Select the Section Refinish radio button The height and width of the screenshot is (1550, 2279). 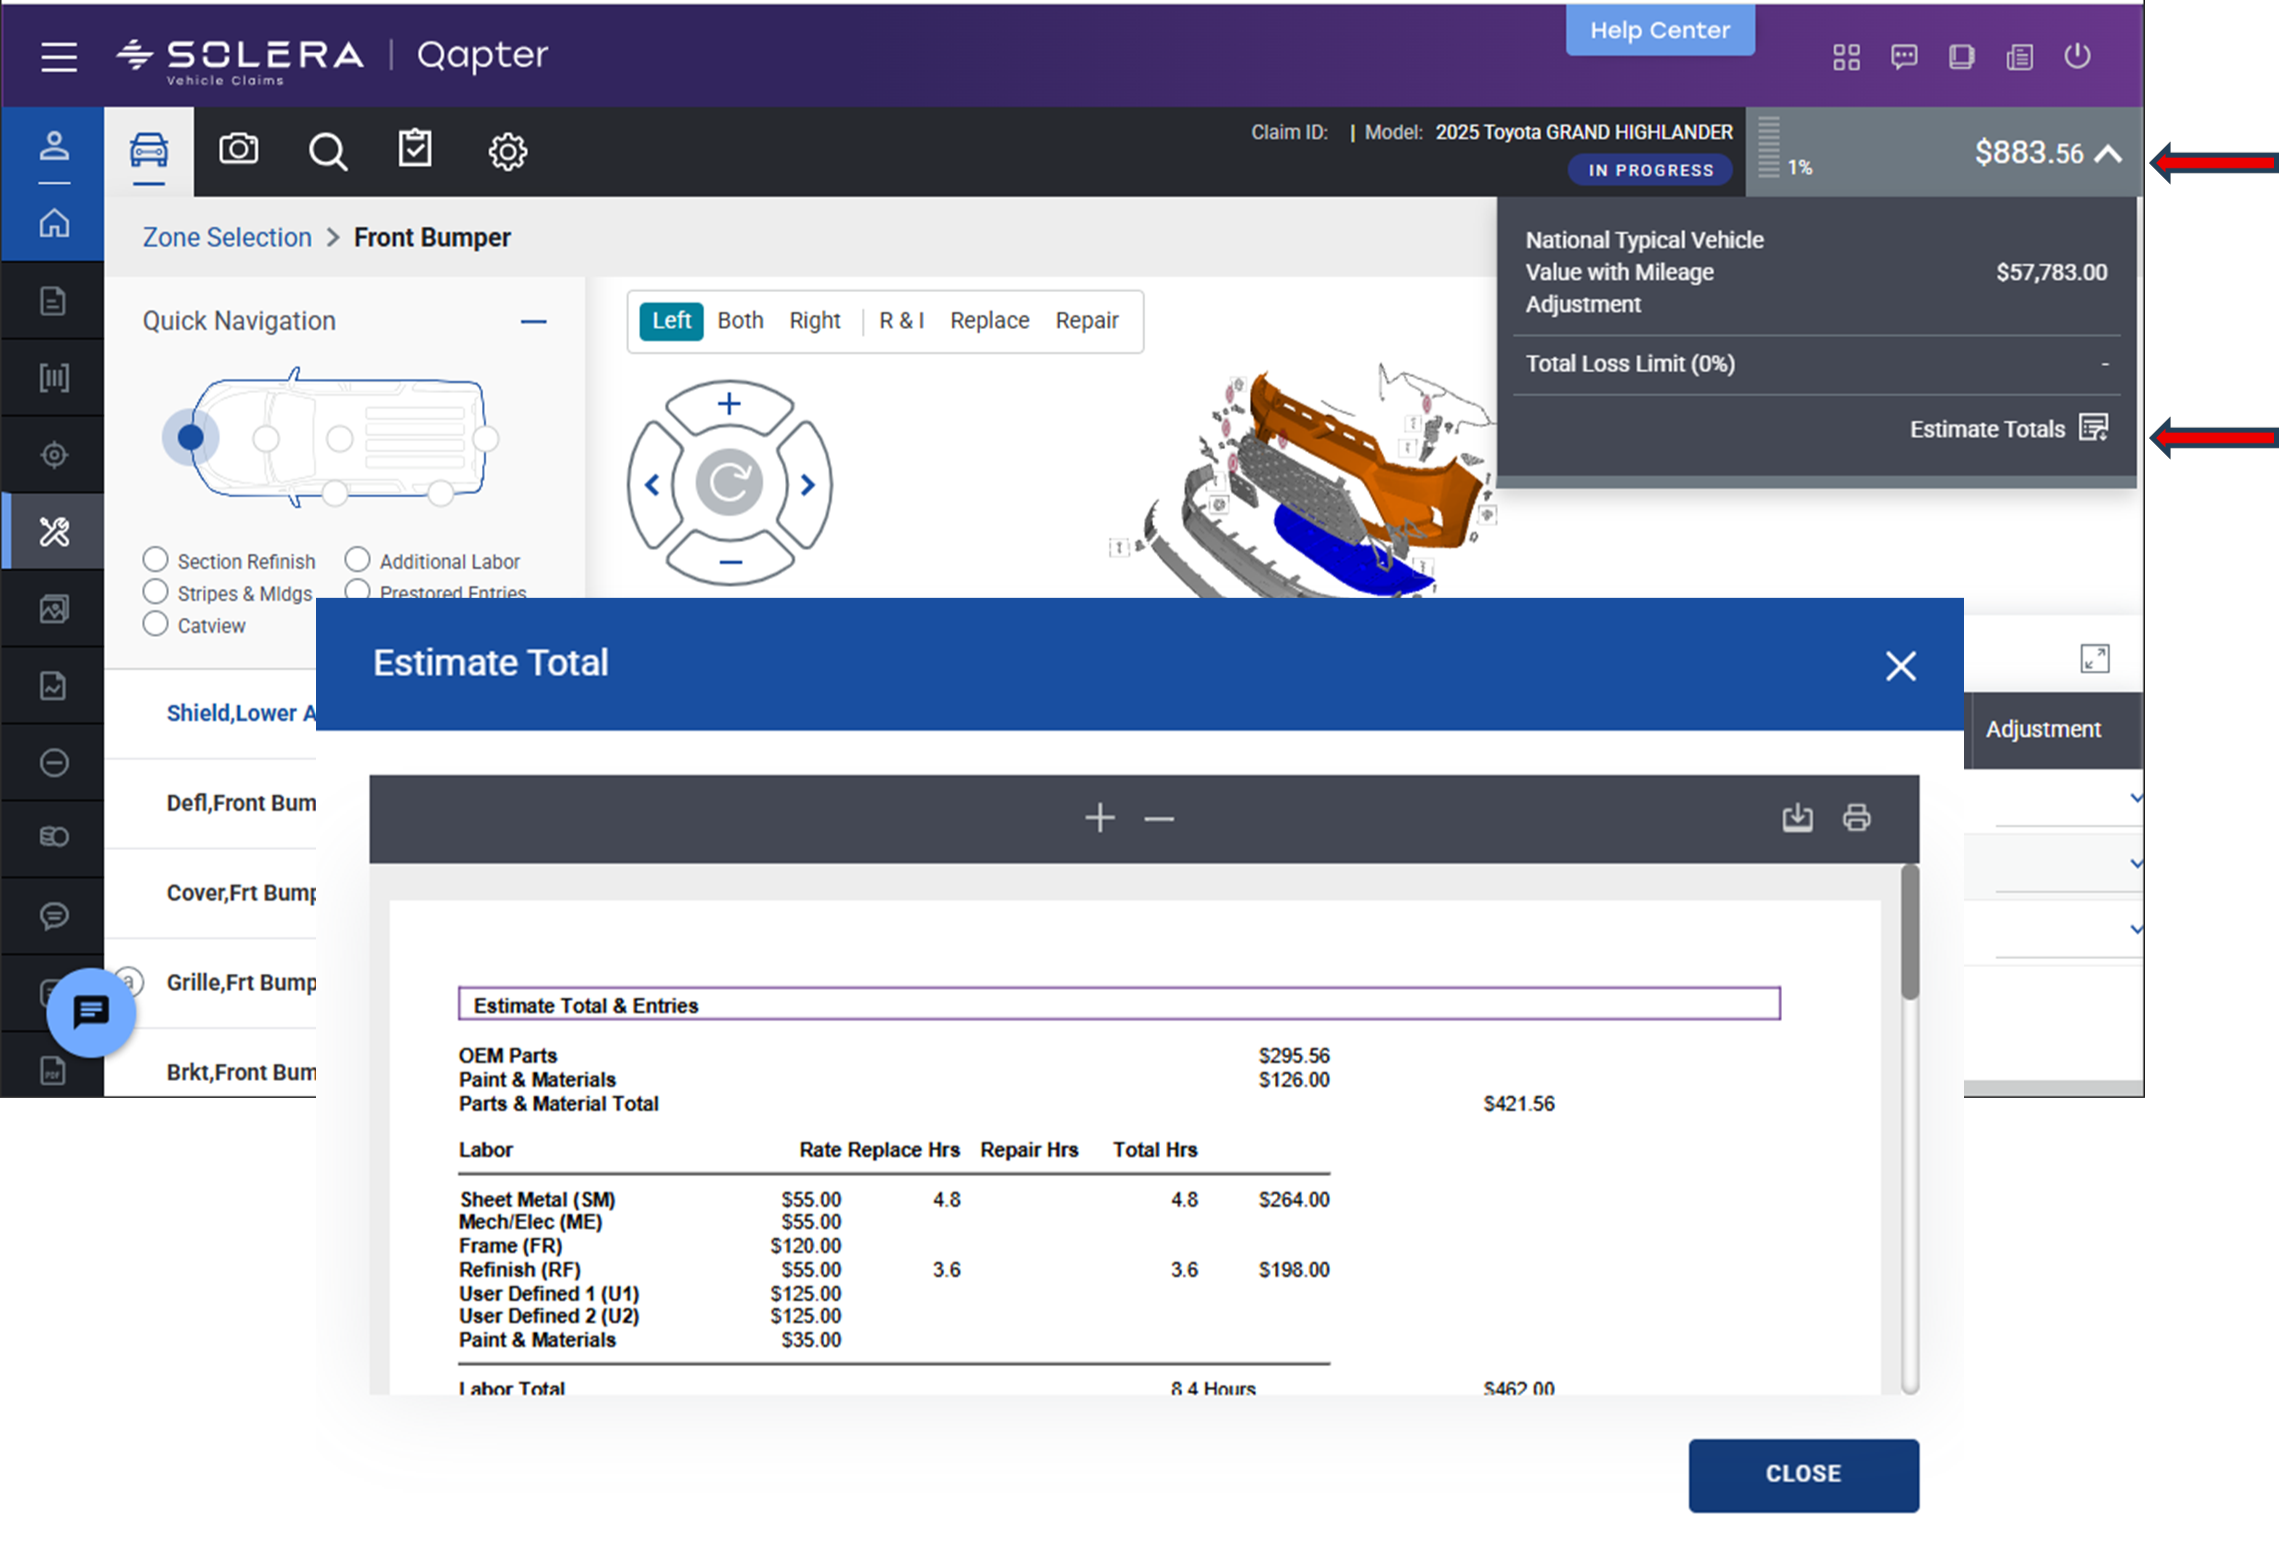(155, 559)
